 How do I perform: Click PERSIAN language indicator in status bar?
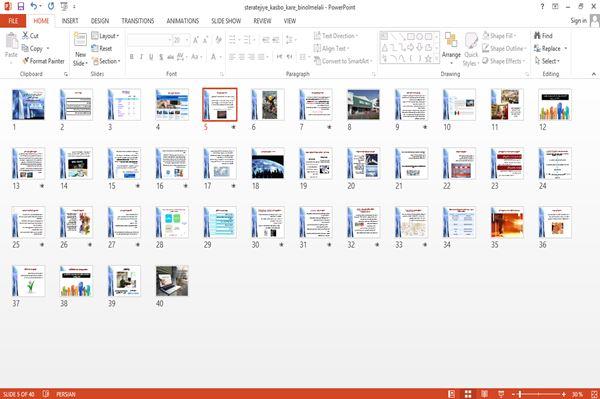[x=66, y=394]
